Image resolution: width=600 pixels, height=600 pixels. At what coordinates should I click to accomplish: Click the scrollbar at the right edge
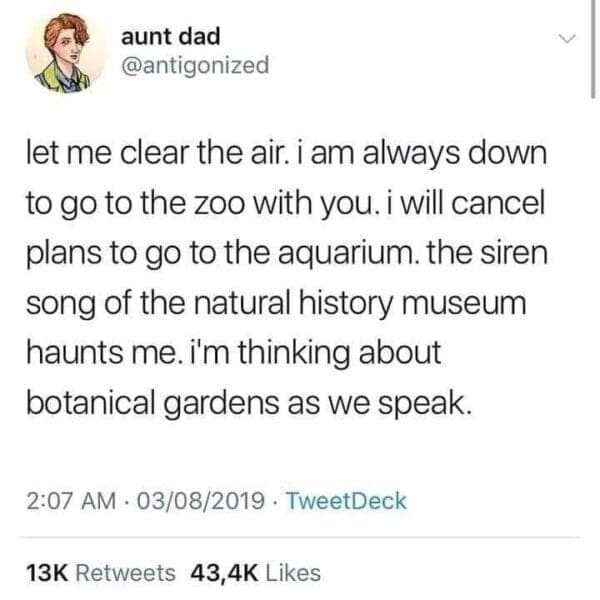[x=594, y=48]
